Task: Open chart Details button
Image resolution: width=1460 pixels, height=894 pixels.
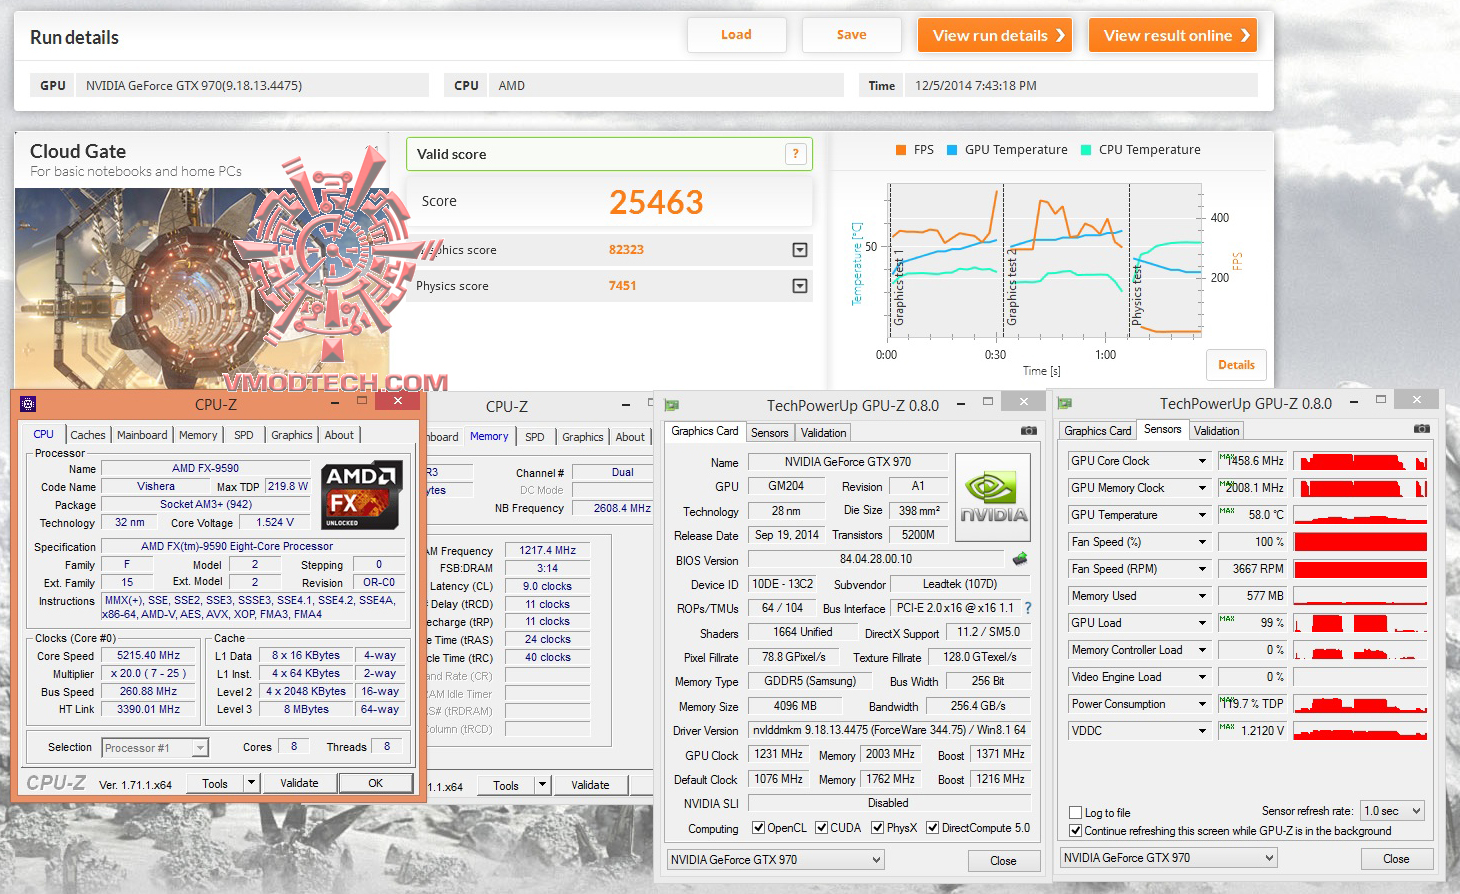Action: click(1237, 365)
